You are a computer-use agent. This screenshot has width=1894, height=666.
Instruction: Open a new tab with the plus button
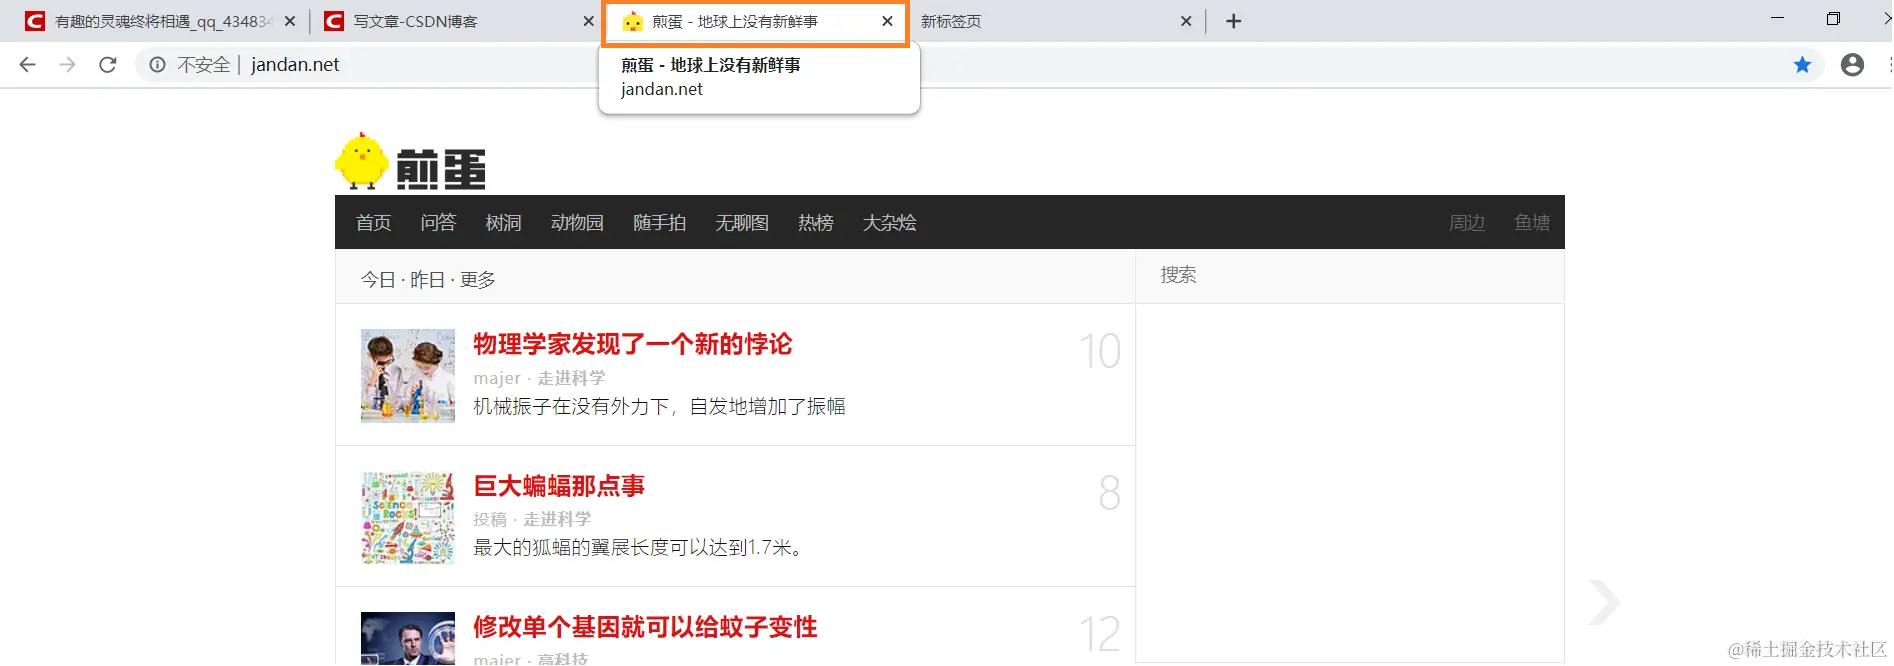pyautogui.click(x=1233, y=21)
